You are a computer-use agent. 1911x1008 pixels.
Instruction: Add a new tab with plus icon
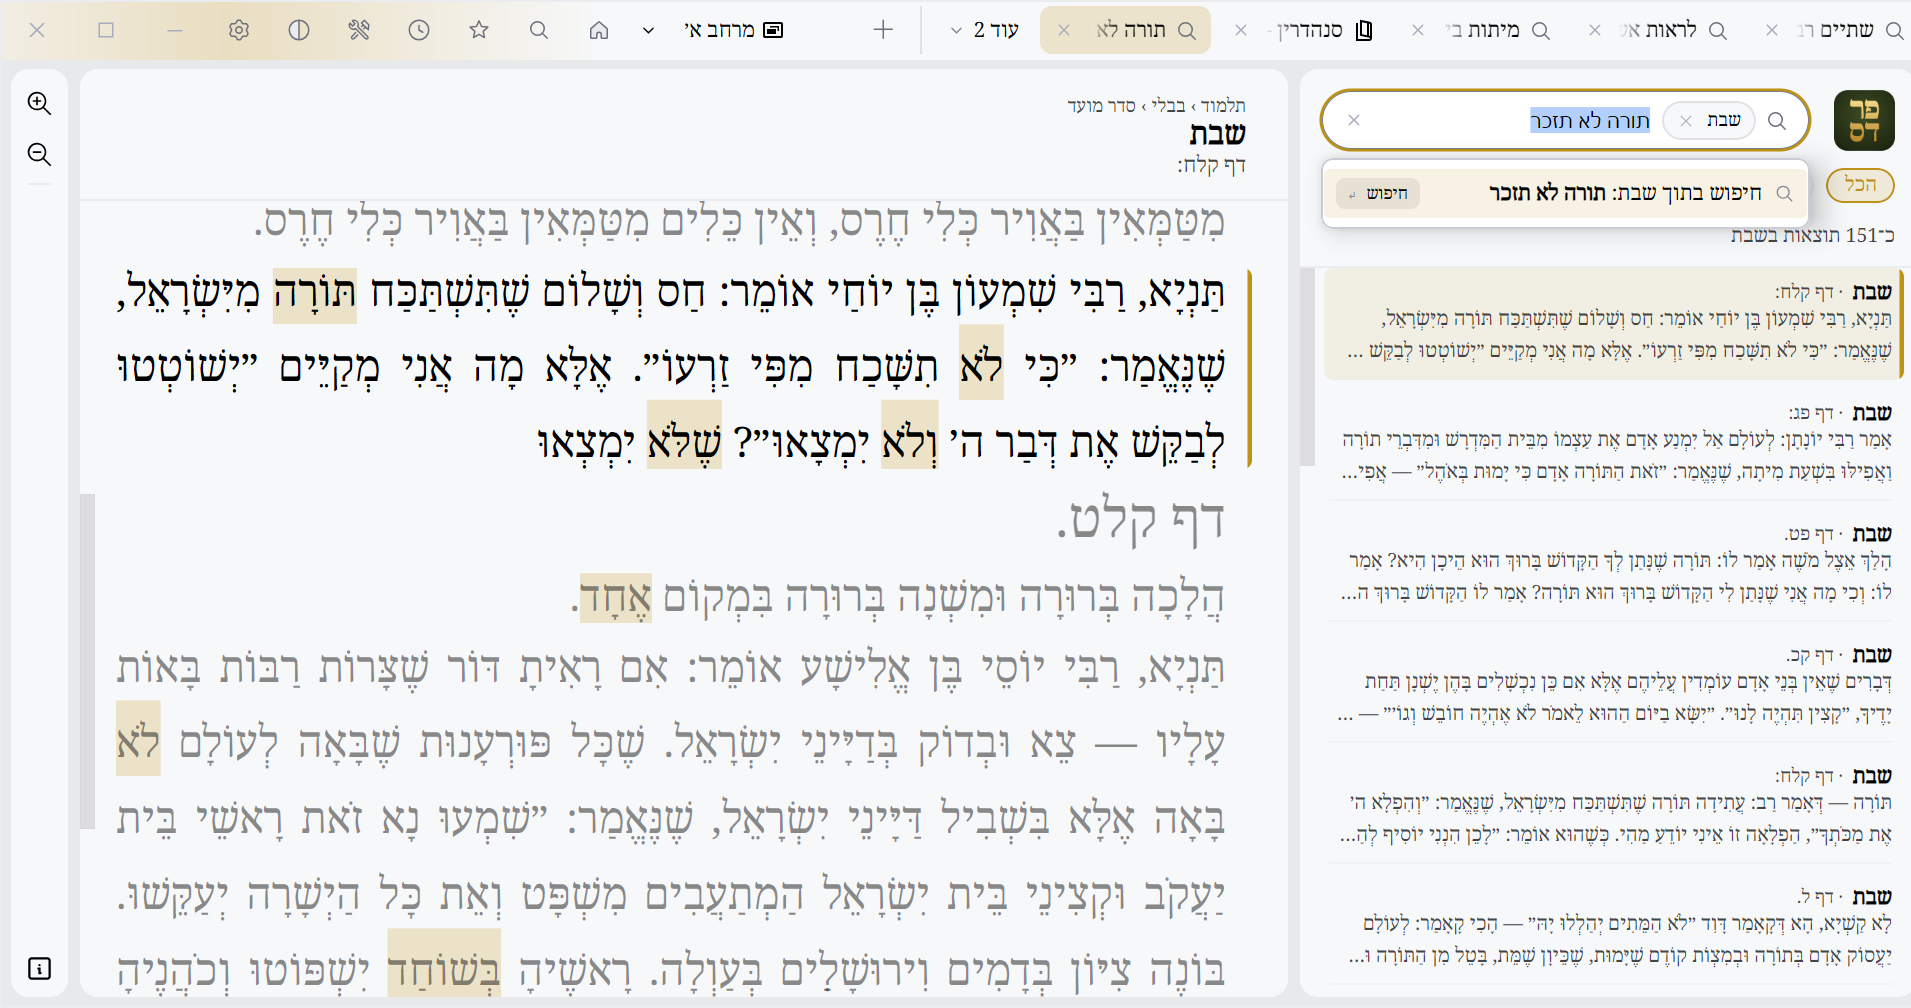(883, 30)
